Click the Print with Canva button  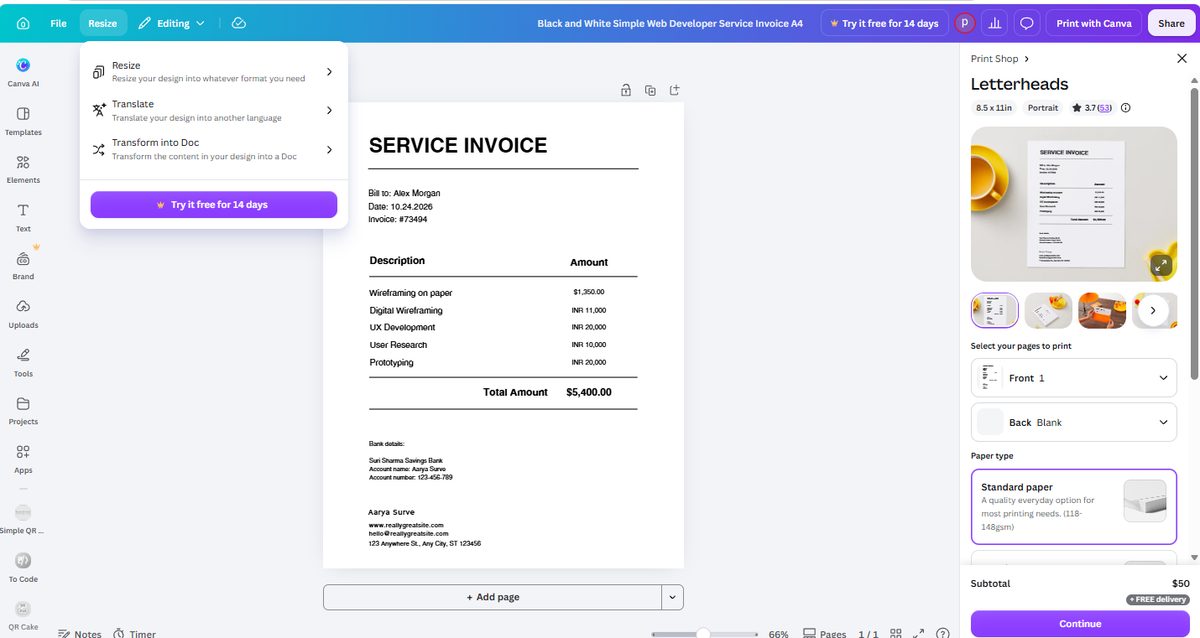pos(1094,23)
